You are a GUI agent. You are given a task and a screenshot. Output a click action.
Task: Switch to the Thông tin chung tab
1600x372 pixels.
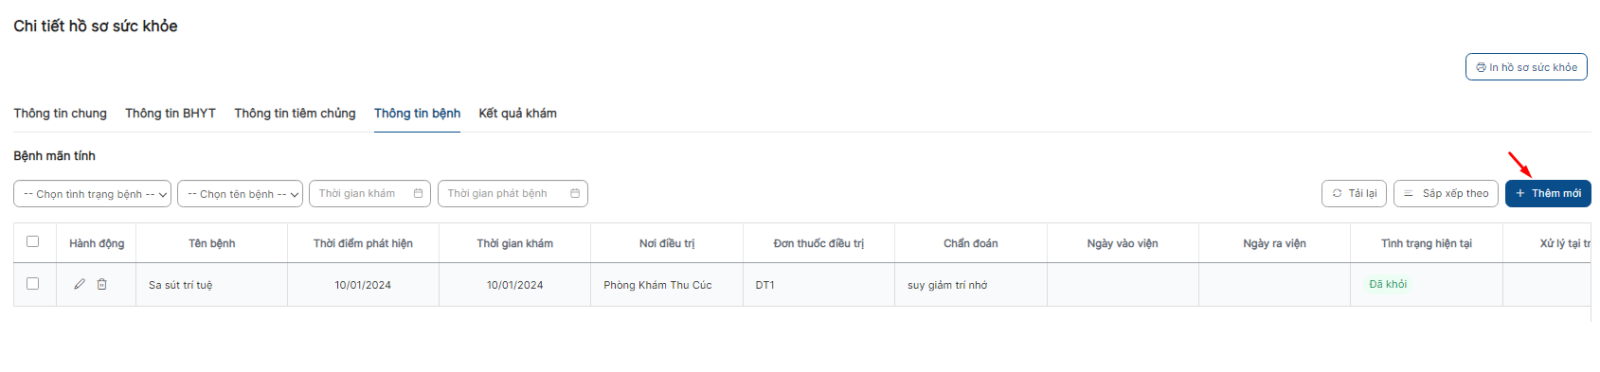pos(60,113)
